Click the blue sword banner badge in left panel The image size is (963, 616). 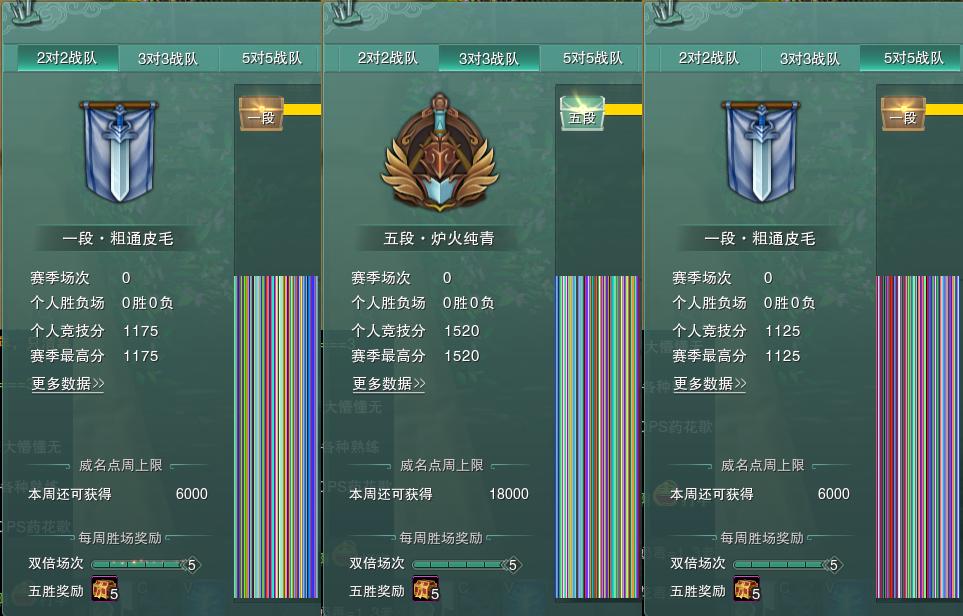tap(119, 152)
